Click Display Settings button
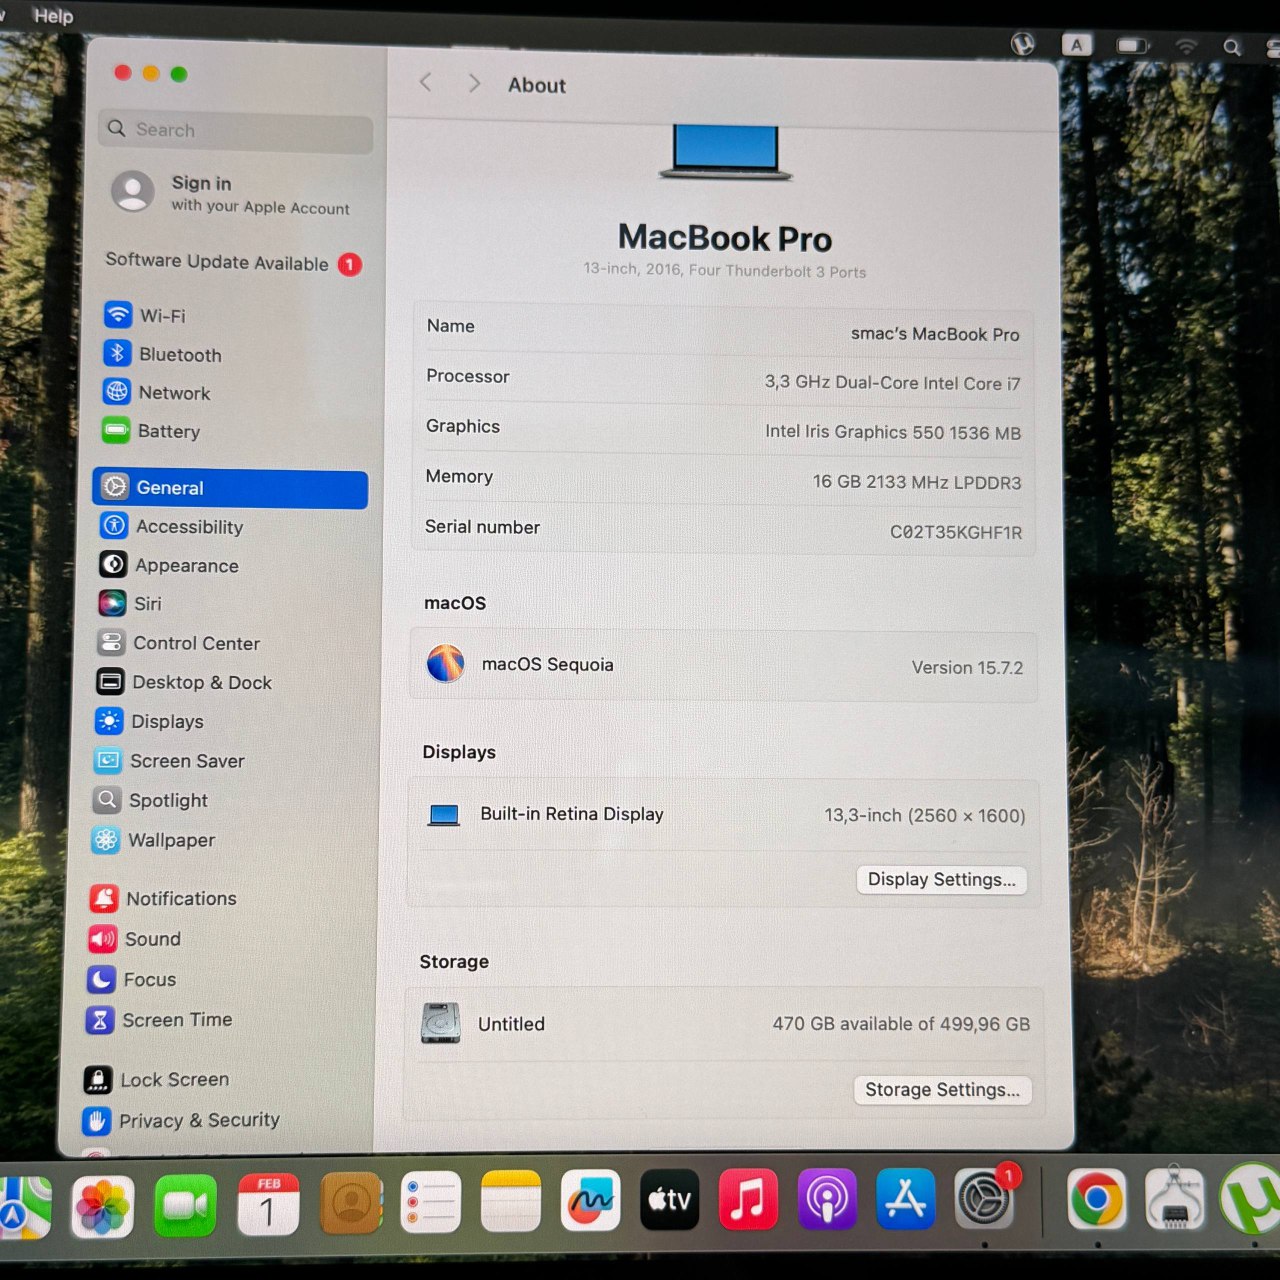Image resolution: width=1280 pixels, height=1280 pixels. [x=941, y=879]
